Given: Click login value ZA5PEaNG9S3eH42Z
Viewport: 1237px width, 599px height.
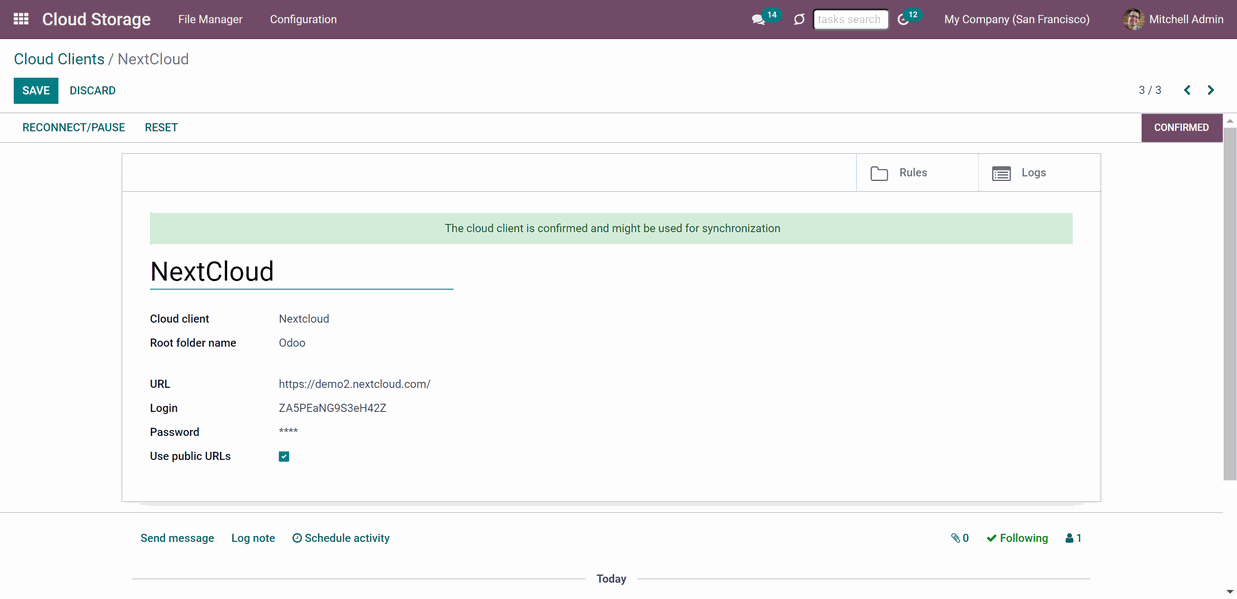Looking at the screenshot, I should [332, 408].
